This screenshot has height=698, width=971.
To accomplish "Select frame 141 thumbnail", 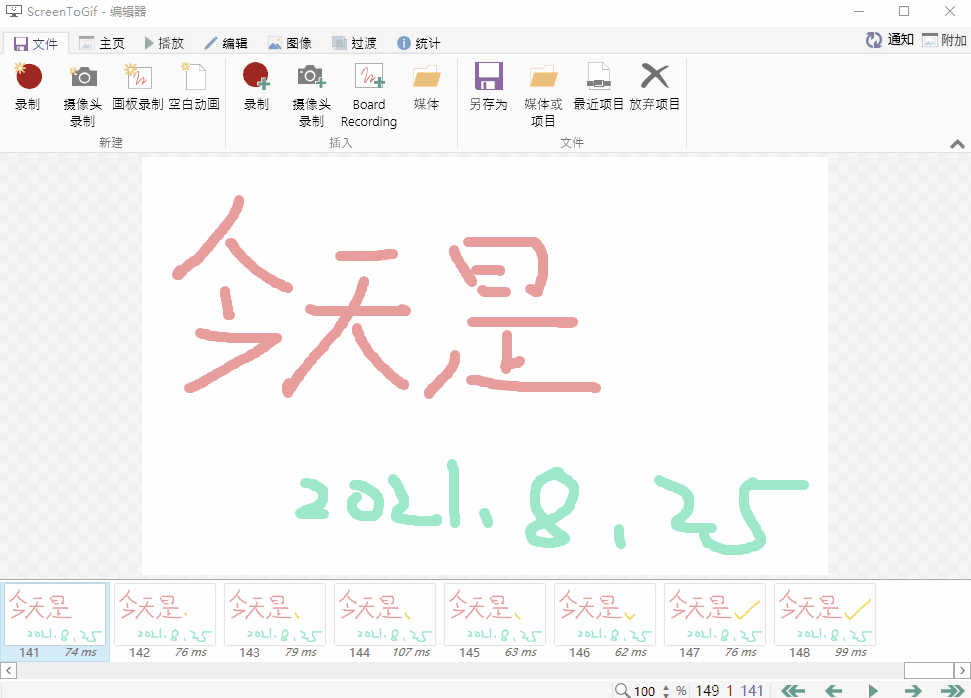I will 55,622.
